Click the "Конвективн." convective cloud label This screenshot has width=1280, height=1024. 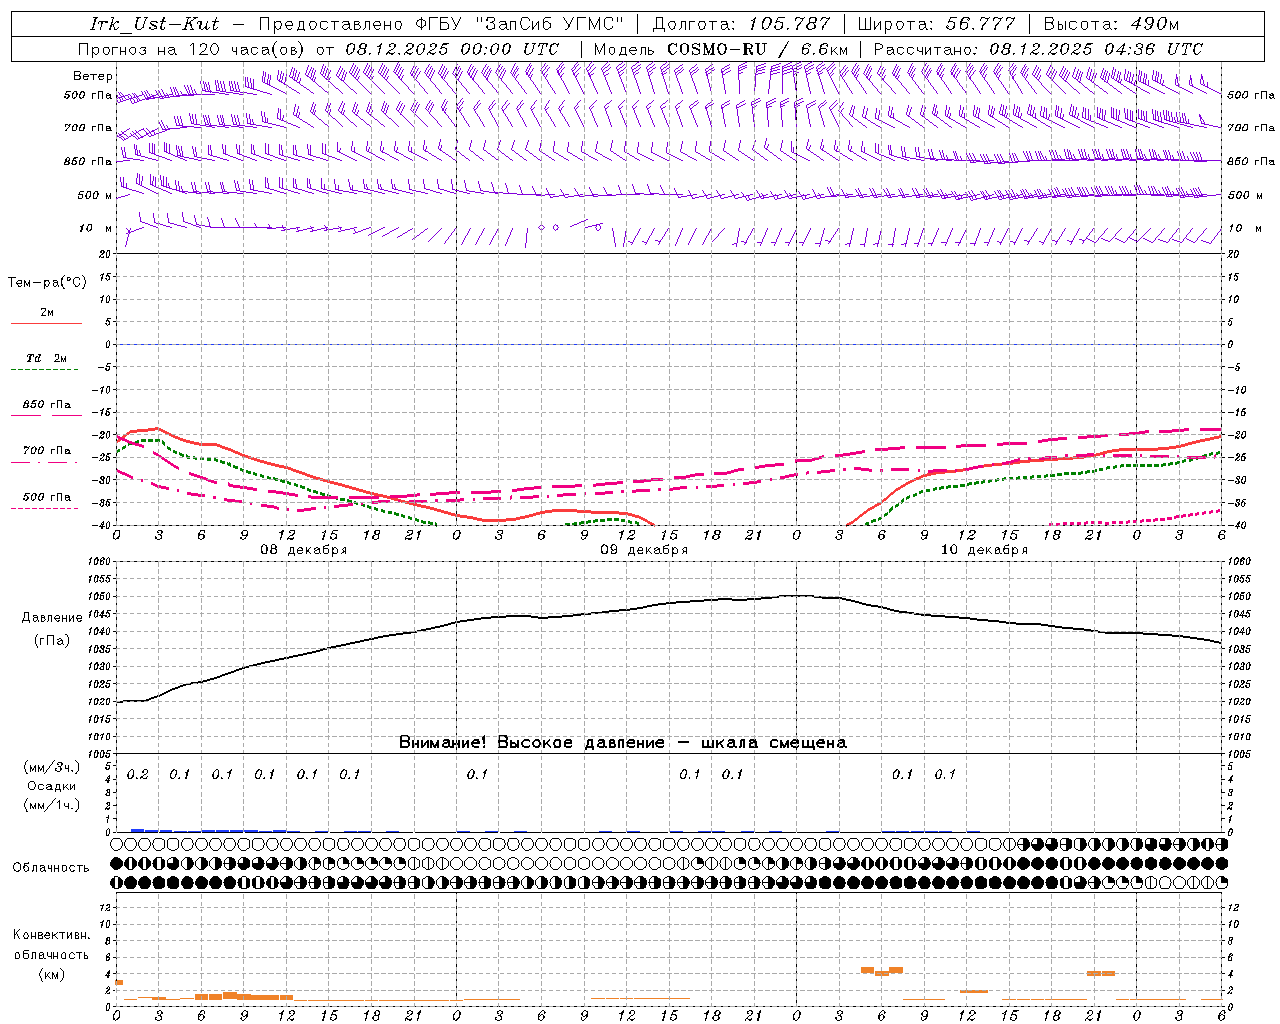(x=51, y=935)
